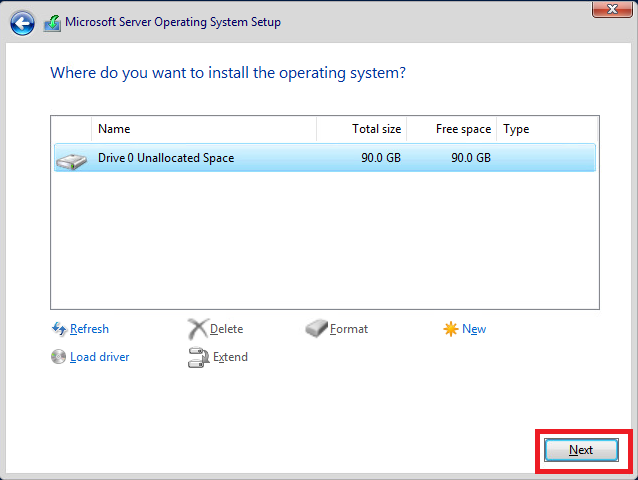Click the New star icon
Viewport: 638px width, 480px height.
(x=451, y=329)
